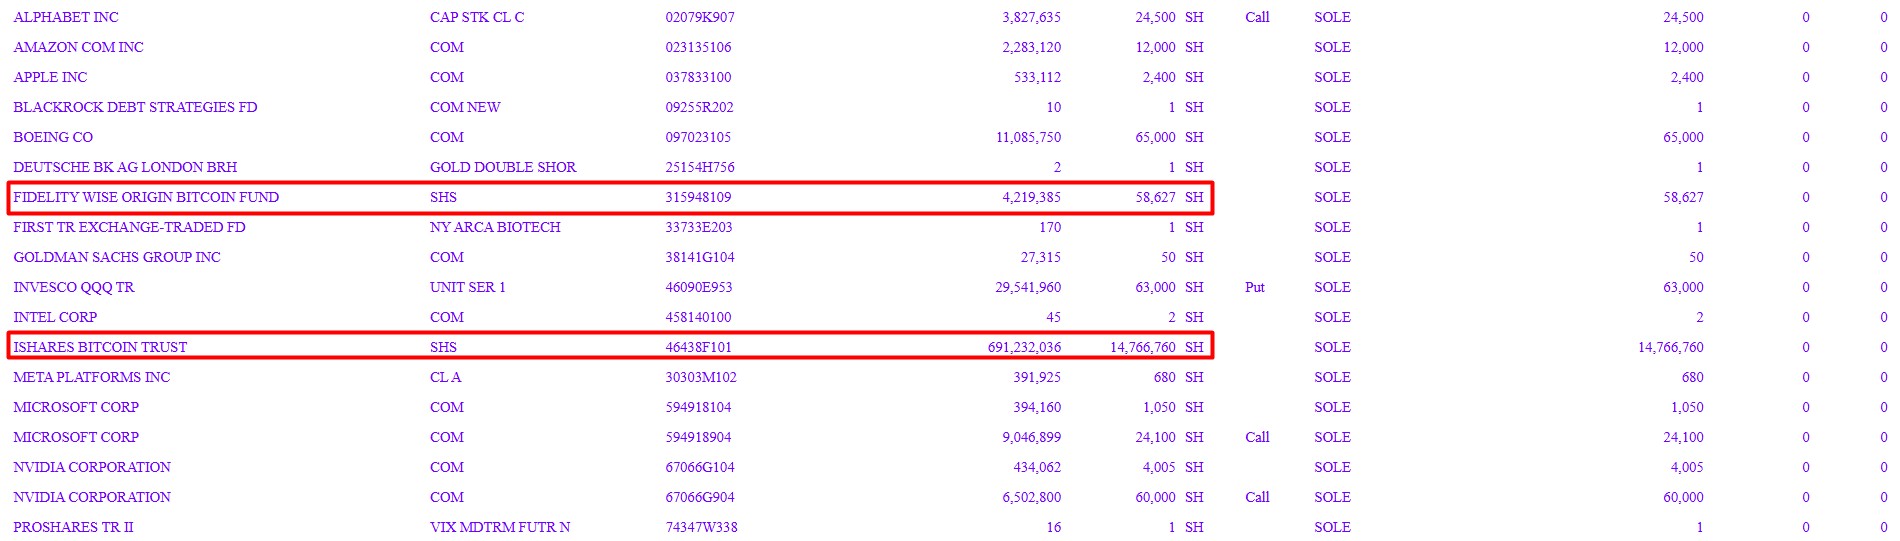This screenshot has height=541, width=1900.
Task: Click BLACKROCK DEBT STRATEGIES FD entry
Action: coord(135,107)
